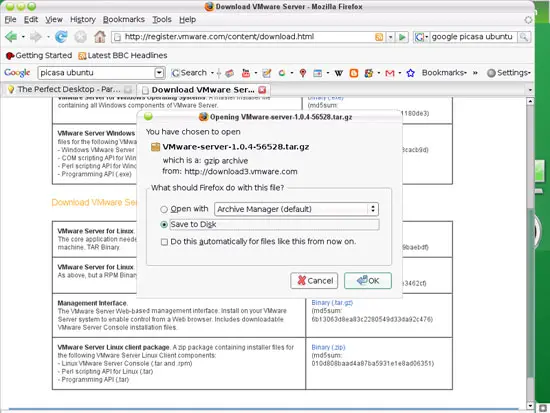Open the Help menu
550x413 pixels.
pyautogui.click(x=187, y=20)
